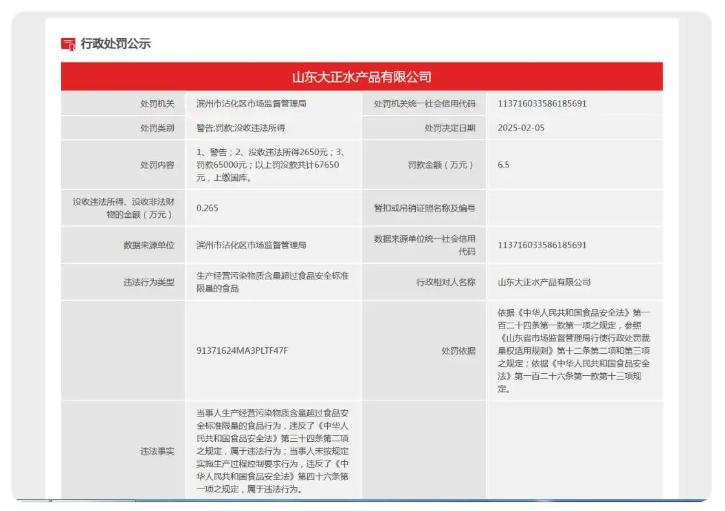Click 滨州市沾化区市场监督管理局 in the 处罚机关 row

(x=252, y=104)
